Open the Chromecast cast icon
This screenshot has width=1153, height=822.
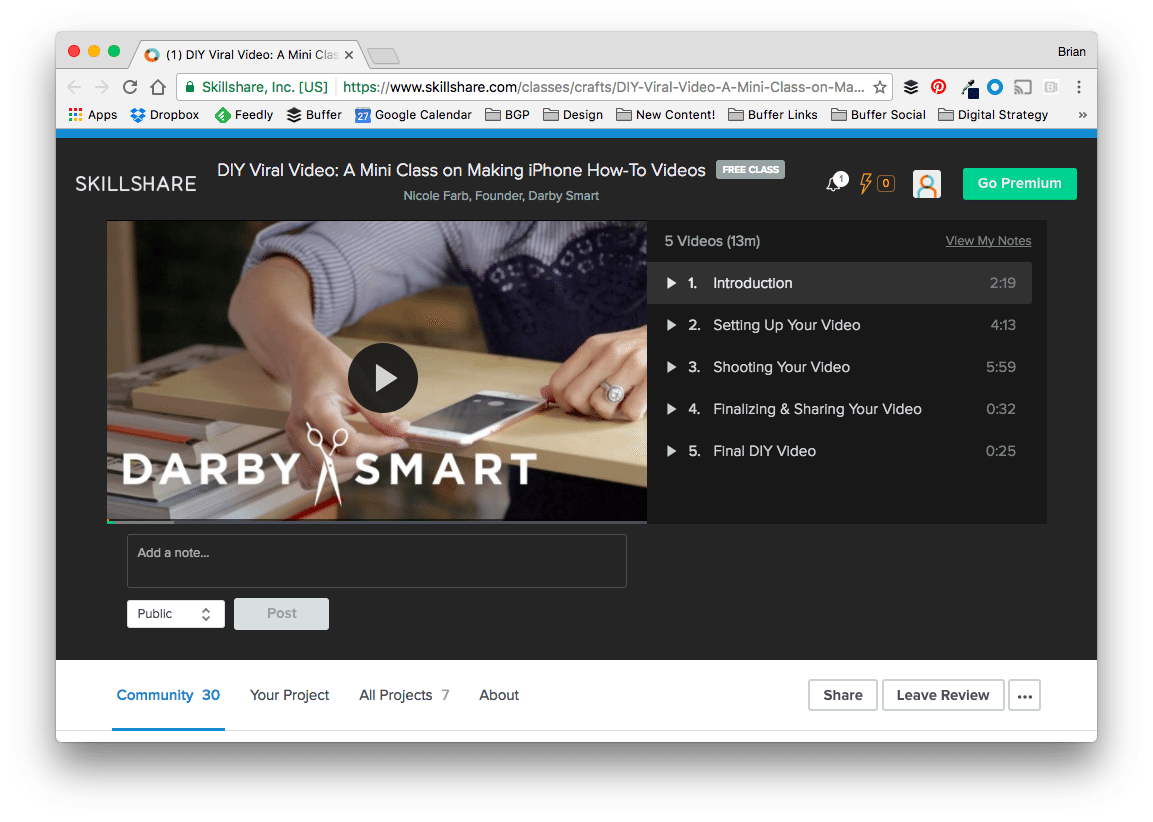coord(1022,87)
